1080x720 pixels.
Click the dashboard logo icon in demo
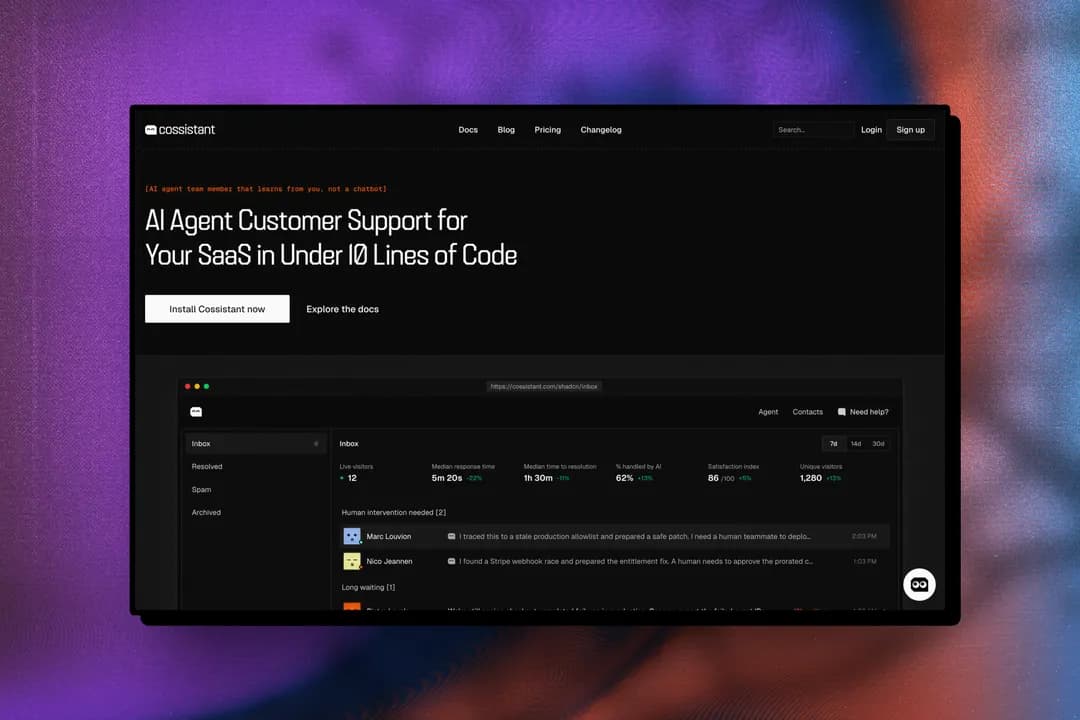coord(196,411)
